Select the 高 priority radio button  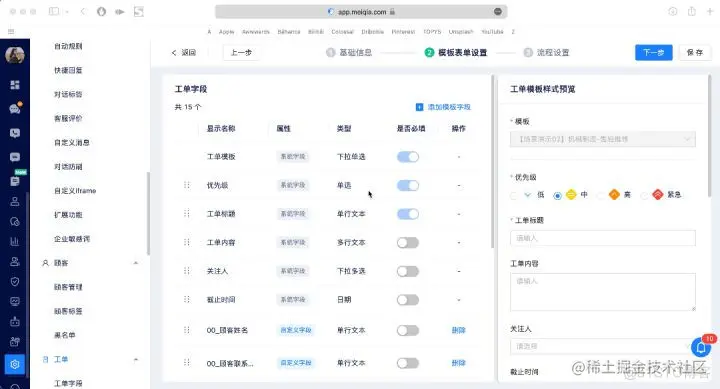[601, 196]
